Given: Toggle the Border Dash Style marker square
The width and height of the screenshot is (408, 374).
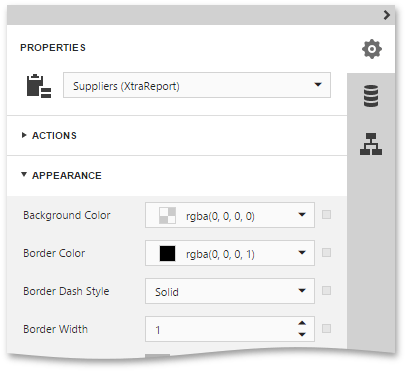Looking at the screenshot, I should pos(326,290).
